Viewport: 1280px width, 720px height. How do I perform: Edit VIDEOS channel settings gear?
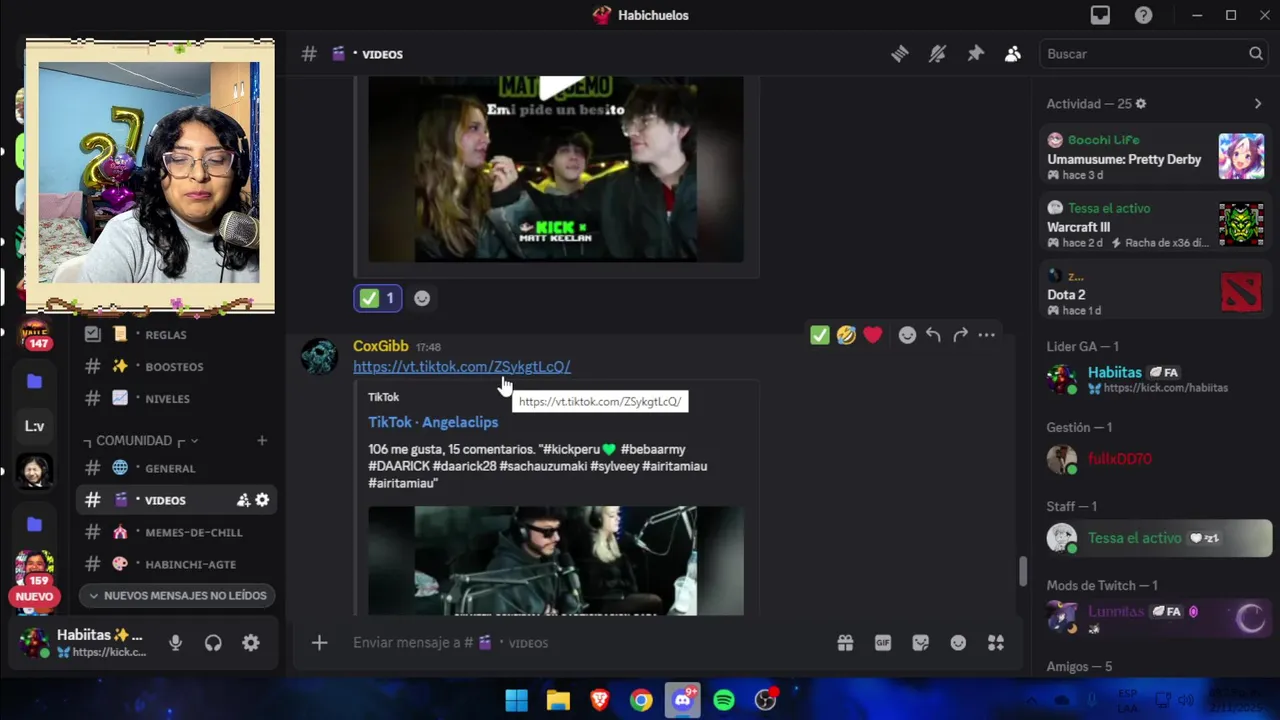coord(262,500)
